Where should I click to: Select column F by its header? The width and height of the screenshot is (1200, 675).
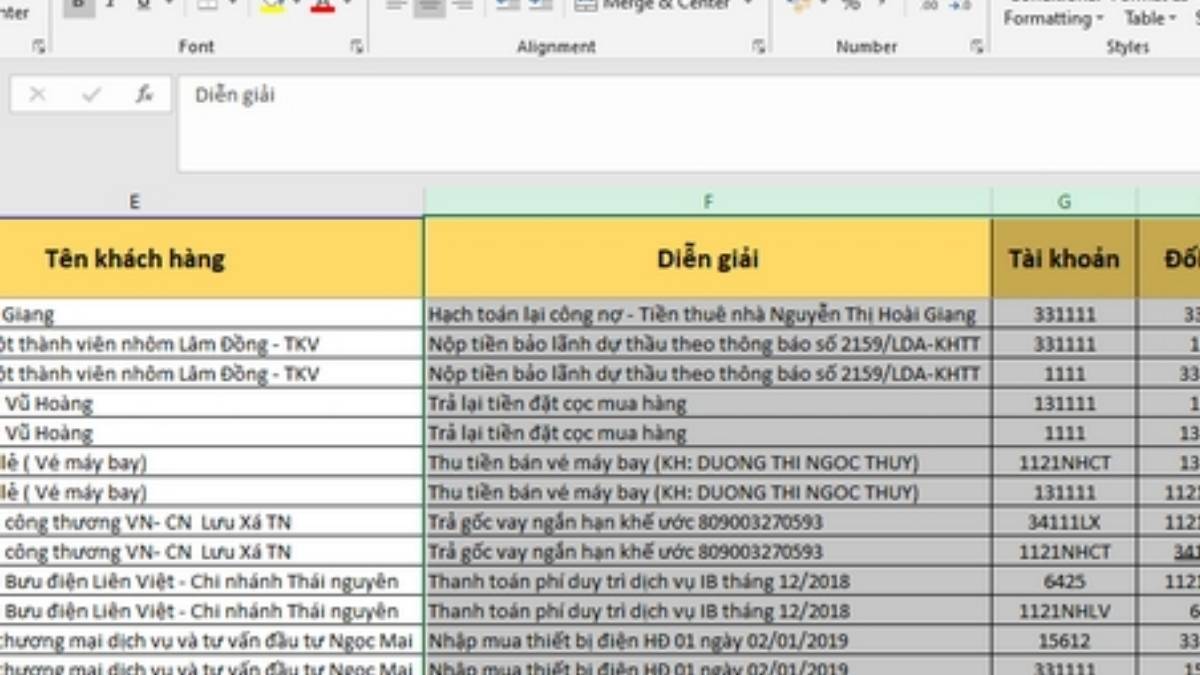[x=708, y=200]
